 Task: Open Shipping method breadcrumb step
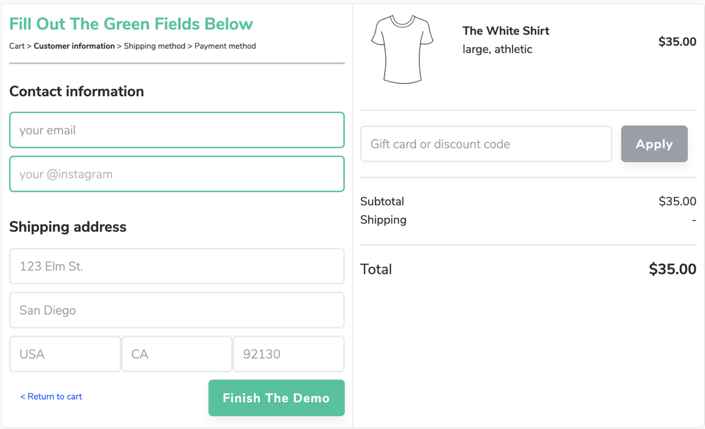(154, 46)
